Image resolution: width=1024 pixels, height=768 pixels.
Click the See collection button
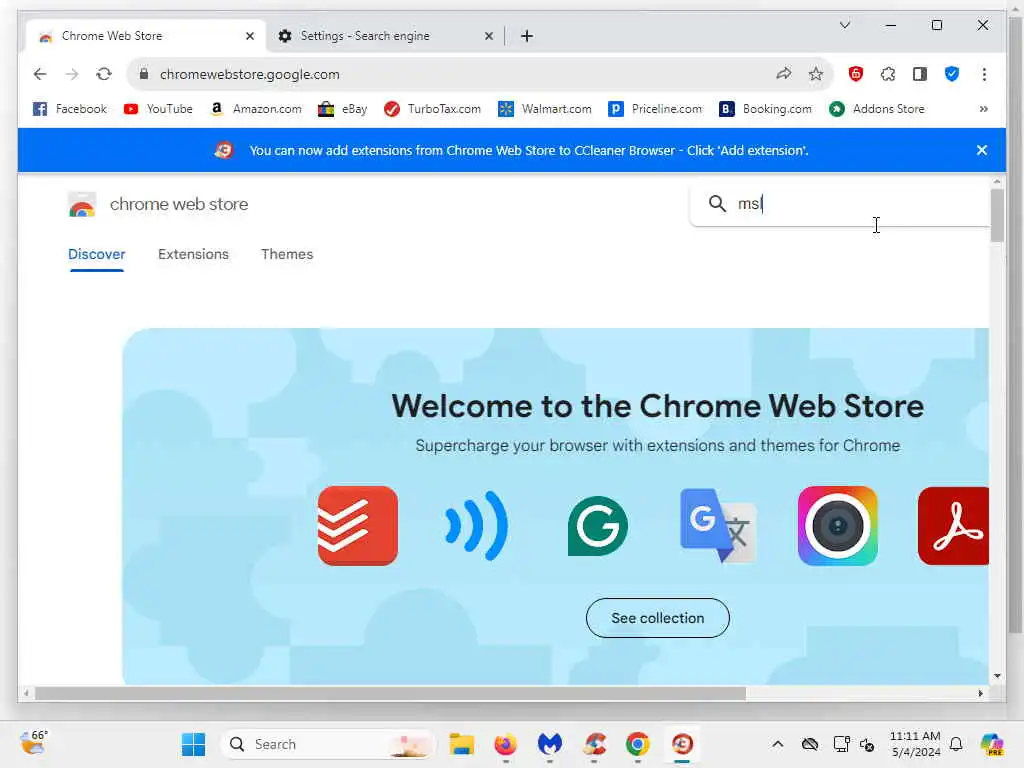pyautogui.click(x=658, y=618)
